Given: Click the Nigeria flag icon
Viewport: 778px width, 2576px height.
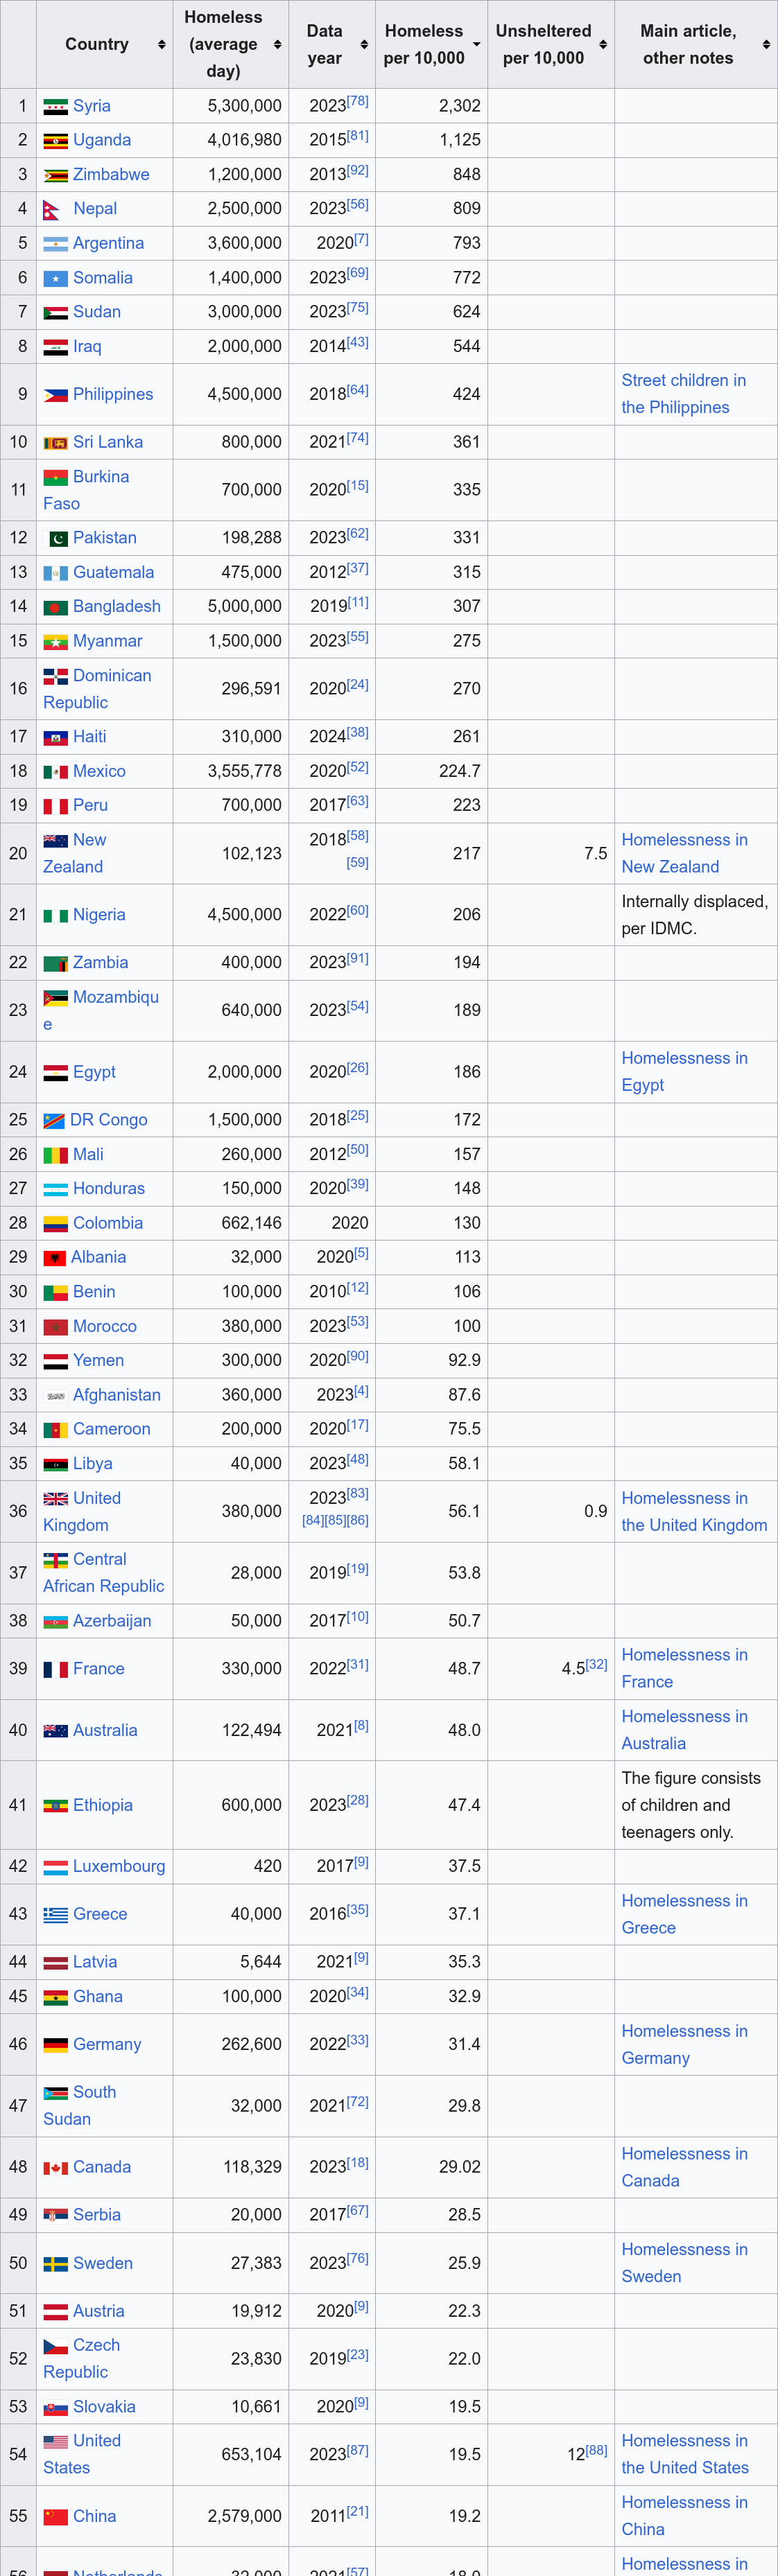Looking at the screenshot, I should click(x=55, y=915).
